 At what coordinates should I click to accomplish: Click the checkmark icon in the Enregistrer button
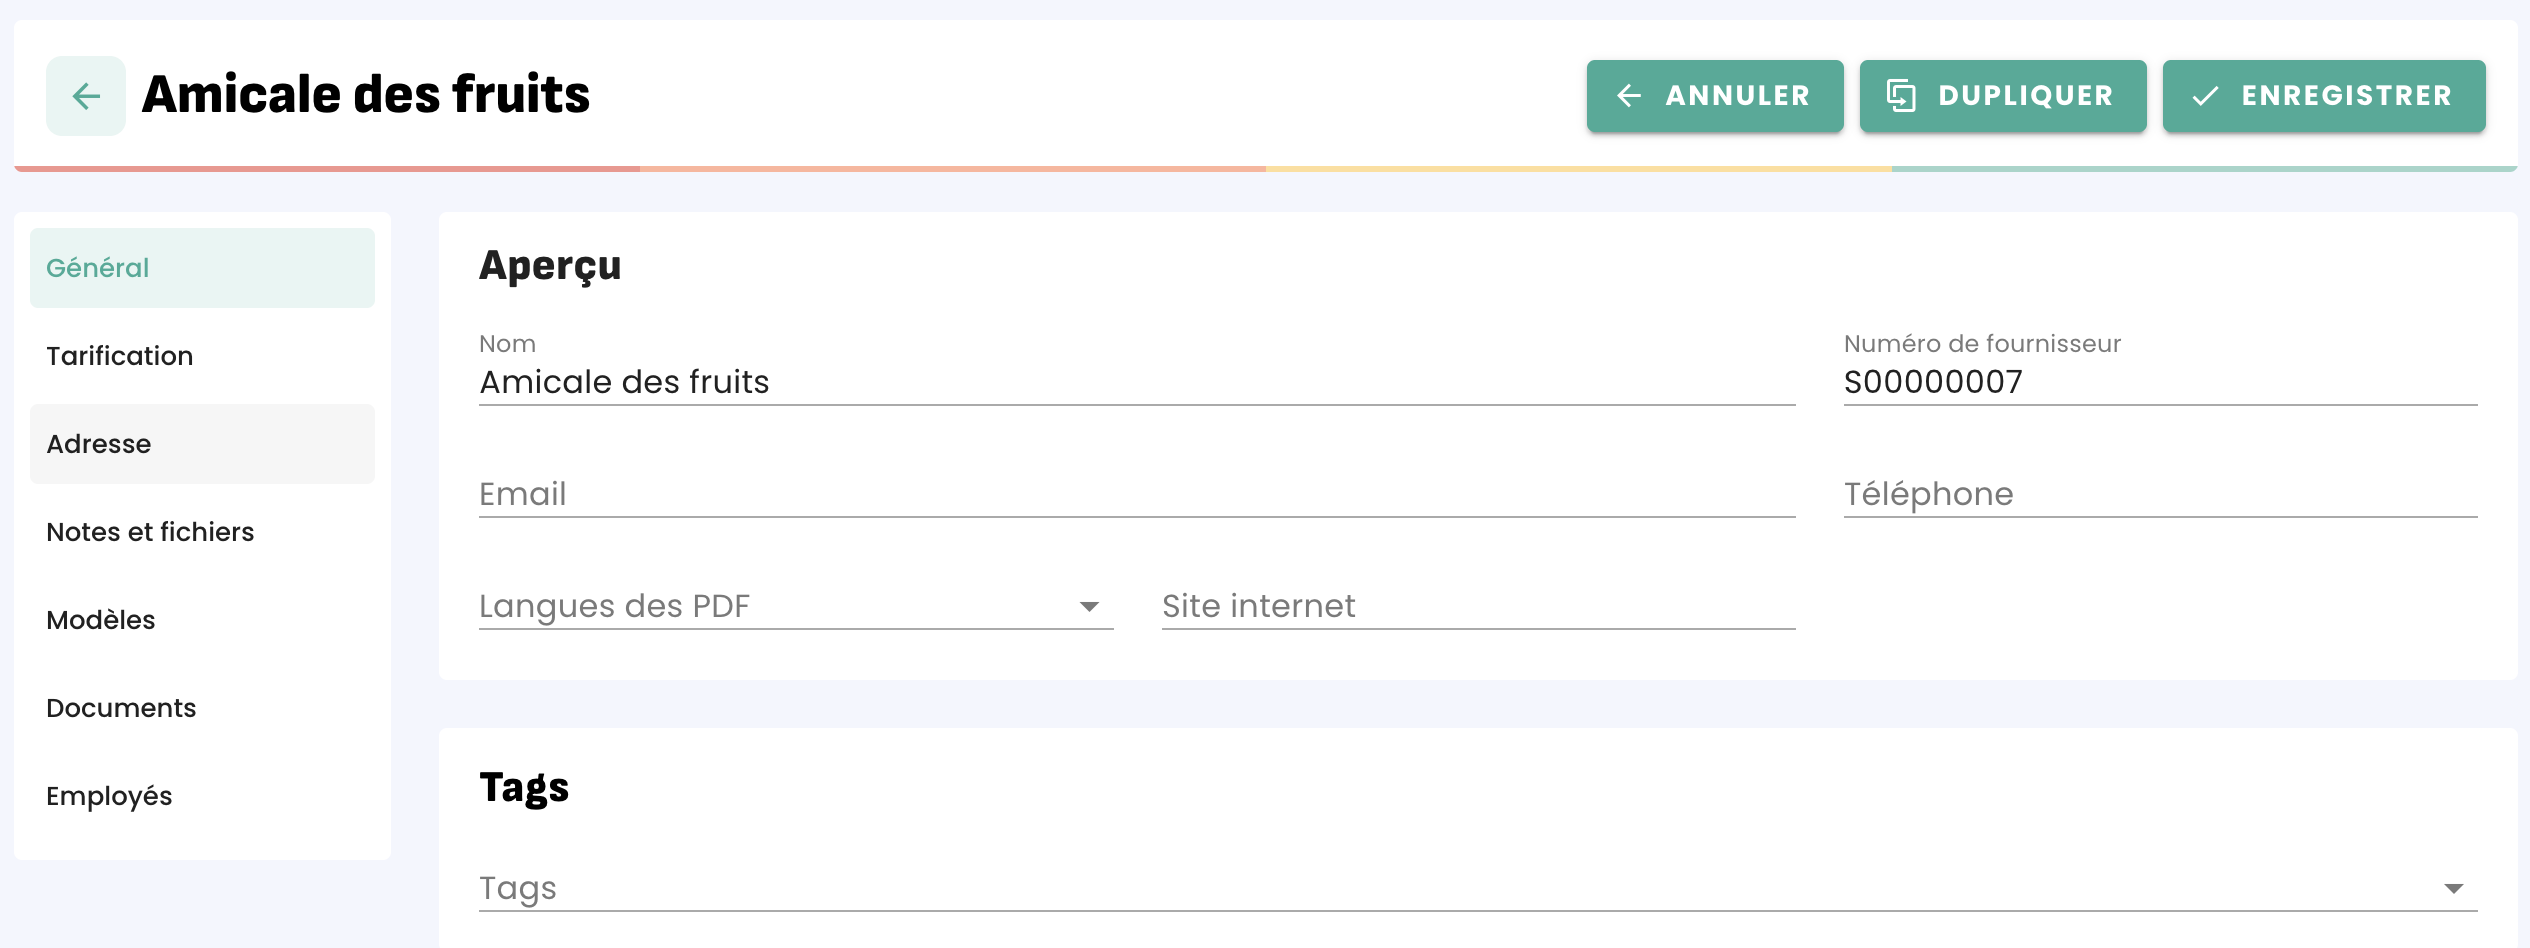click(2205, 96)
